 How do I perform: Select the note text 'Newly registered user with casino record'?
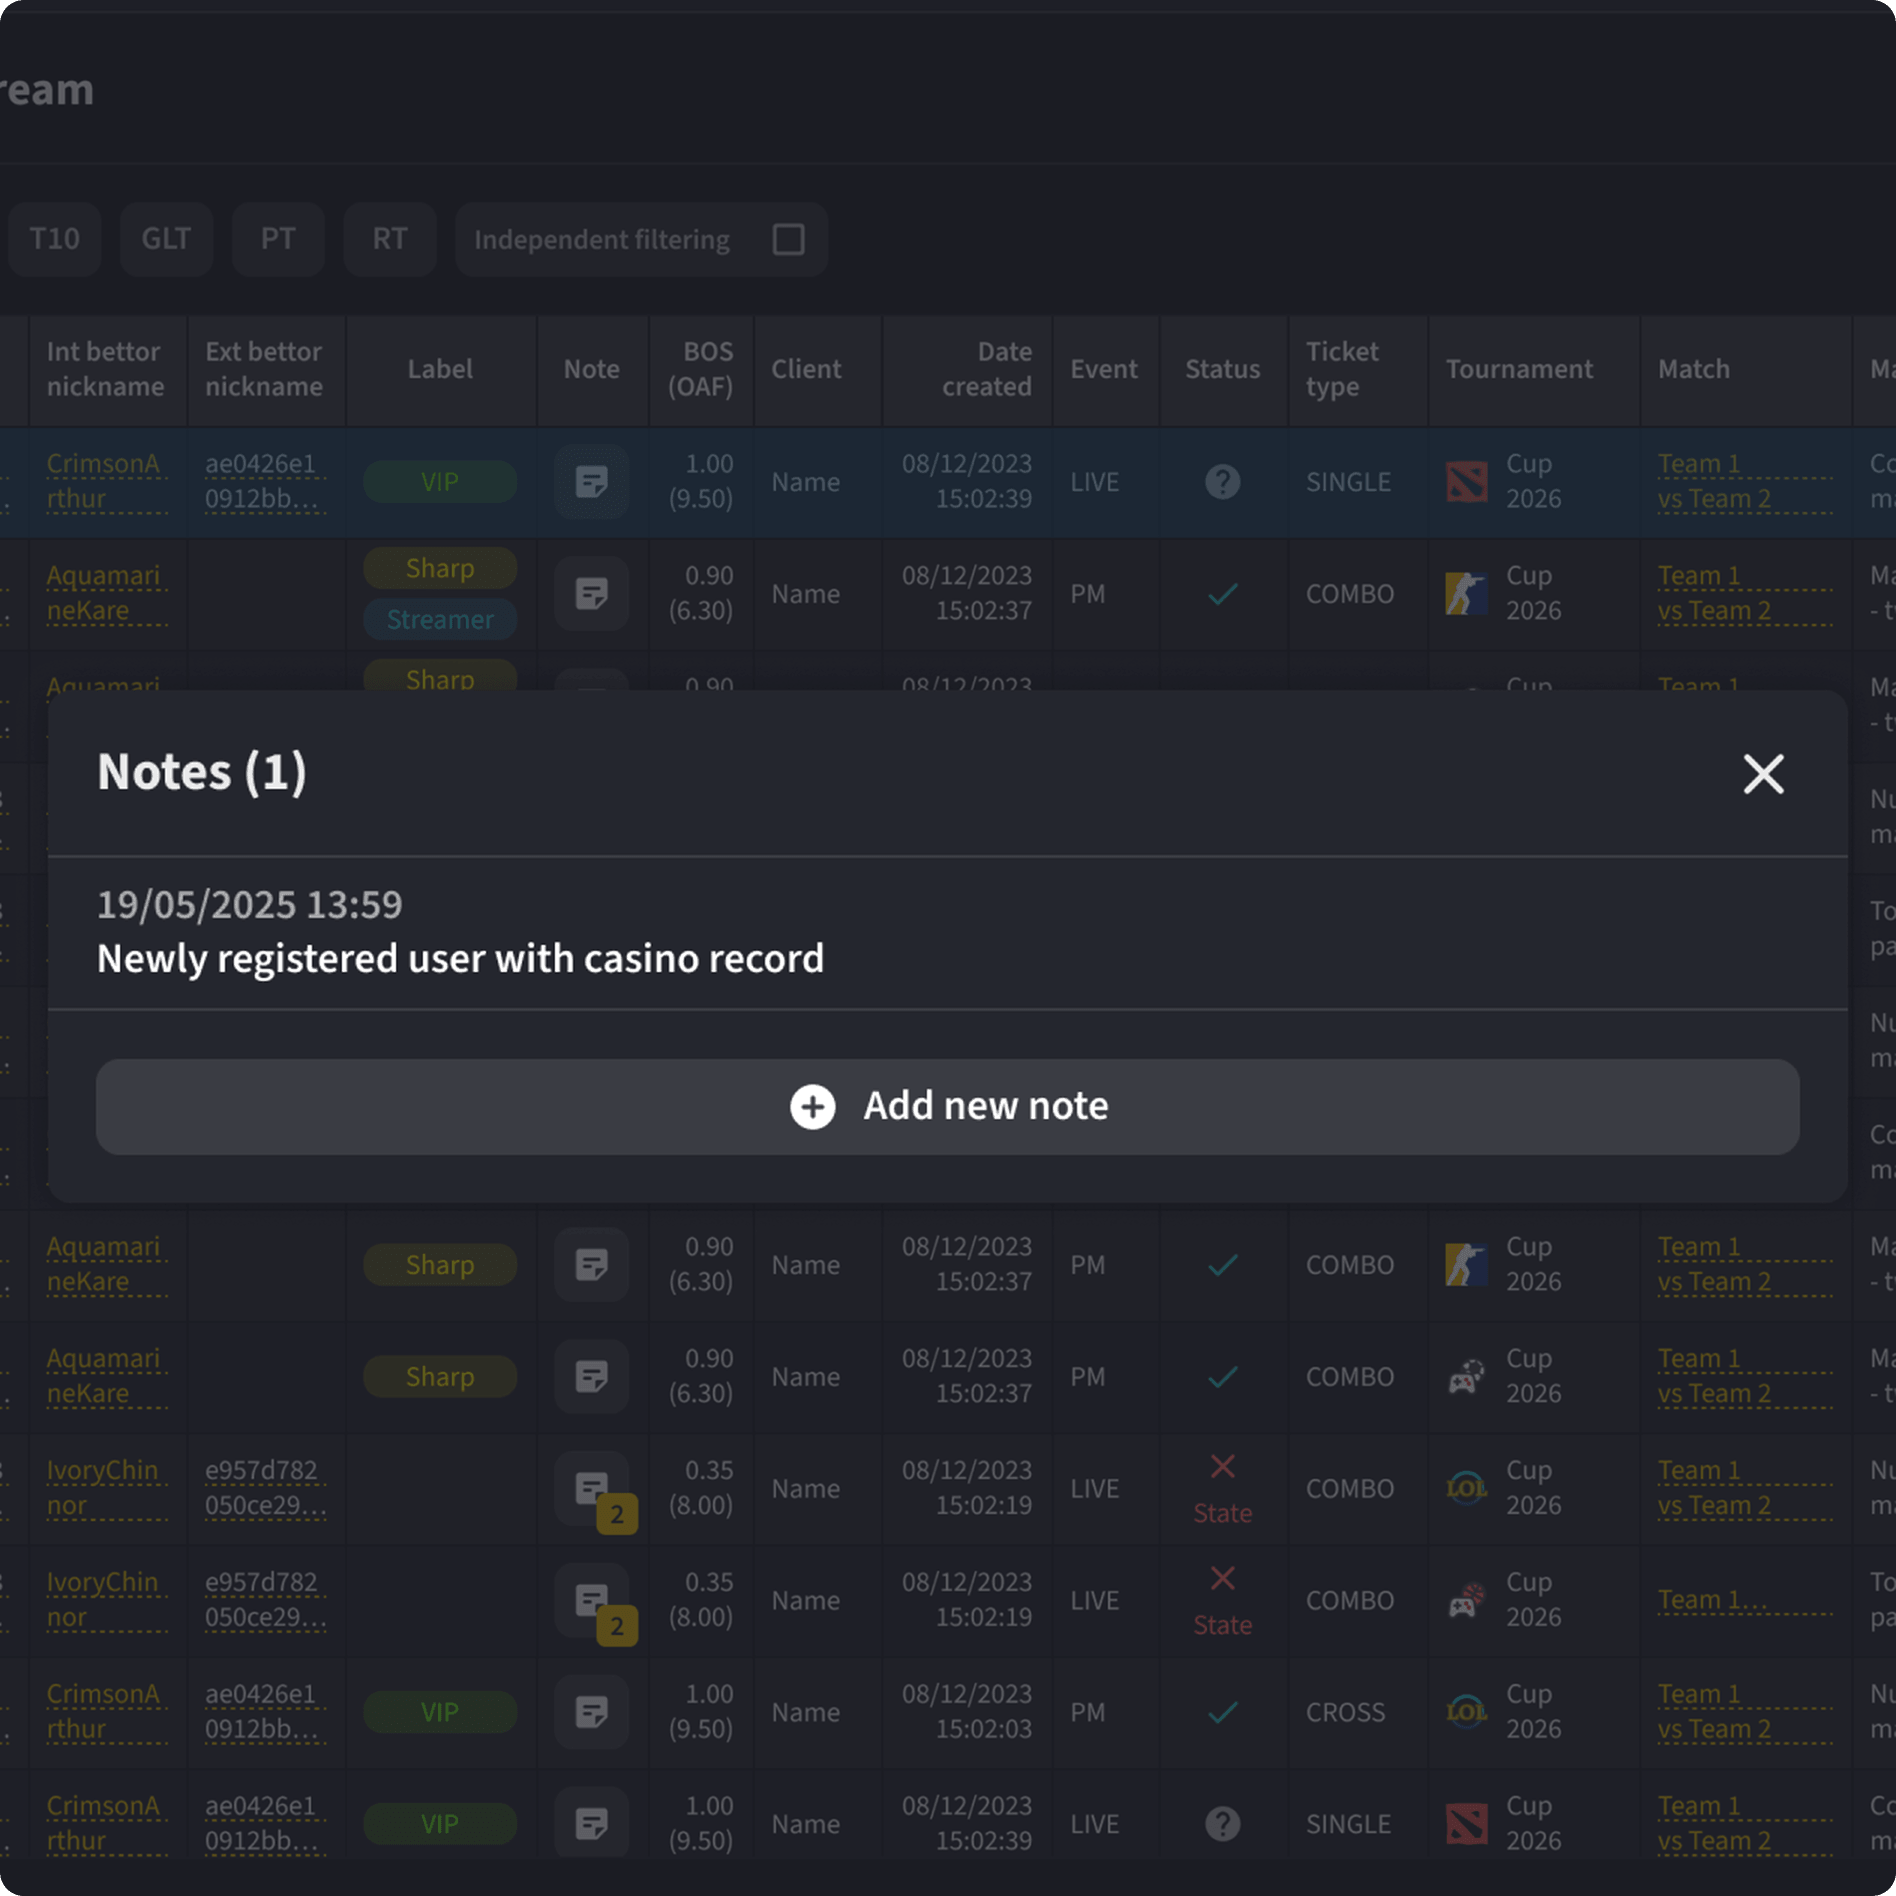pos(460,959)
